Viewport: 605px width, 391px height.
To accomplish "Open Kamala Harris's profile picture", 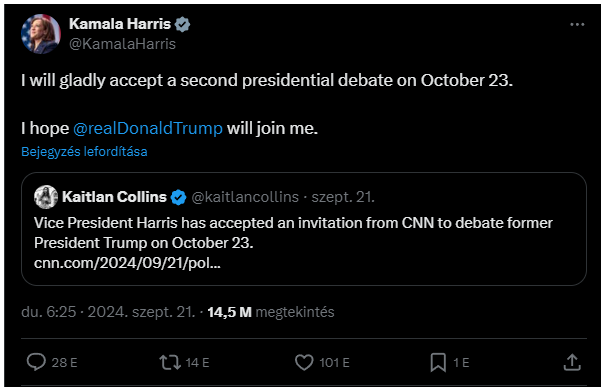I will pos(41,34).
